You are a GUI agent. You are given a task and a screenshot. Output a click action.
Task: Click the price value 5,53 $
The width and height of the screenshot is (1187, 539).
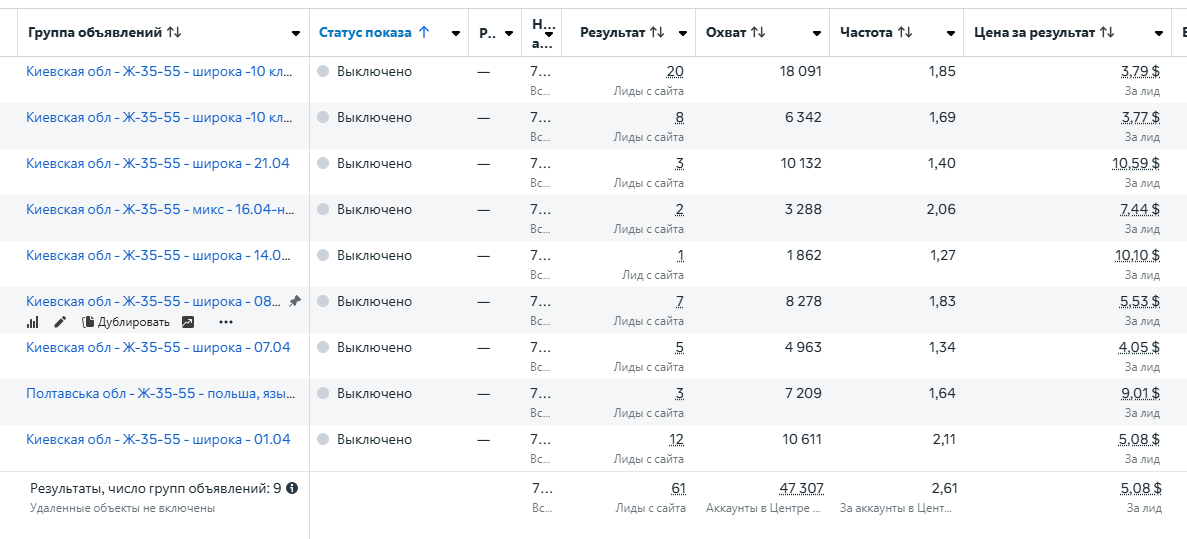1140,301
